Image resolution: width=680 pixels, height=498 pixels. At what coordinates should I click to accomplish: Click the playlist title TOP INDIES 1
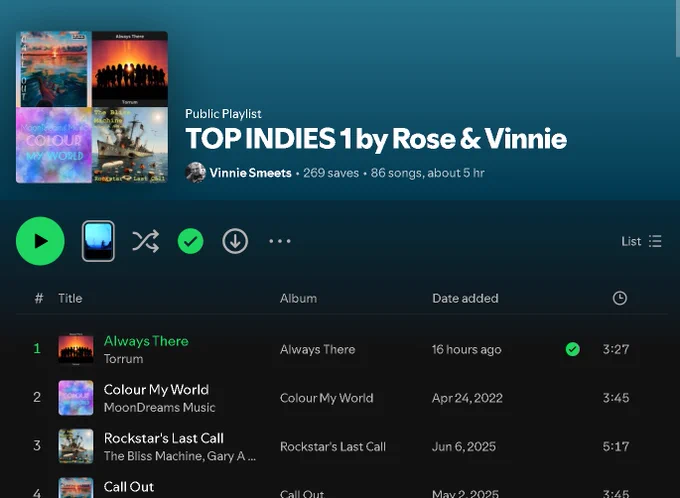(x=376, y=139)
